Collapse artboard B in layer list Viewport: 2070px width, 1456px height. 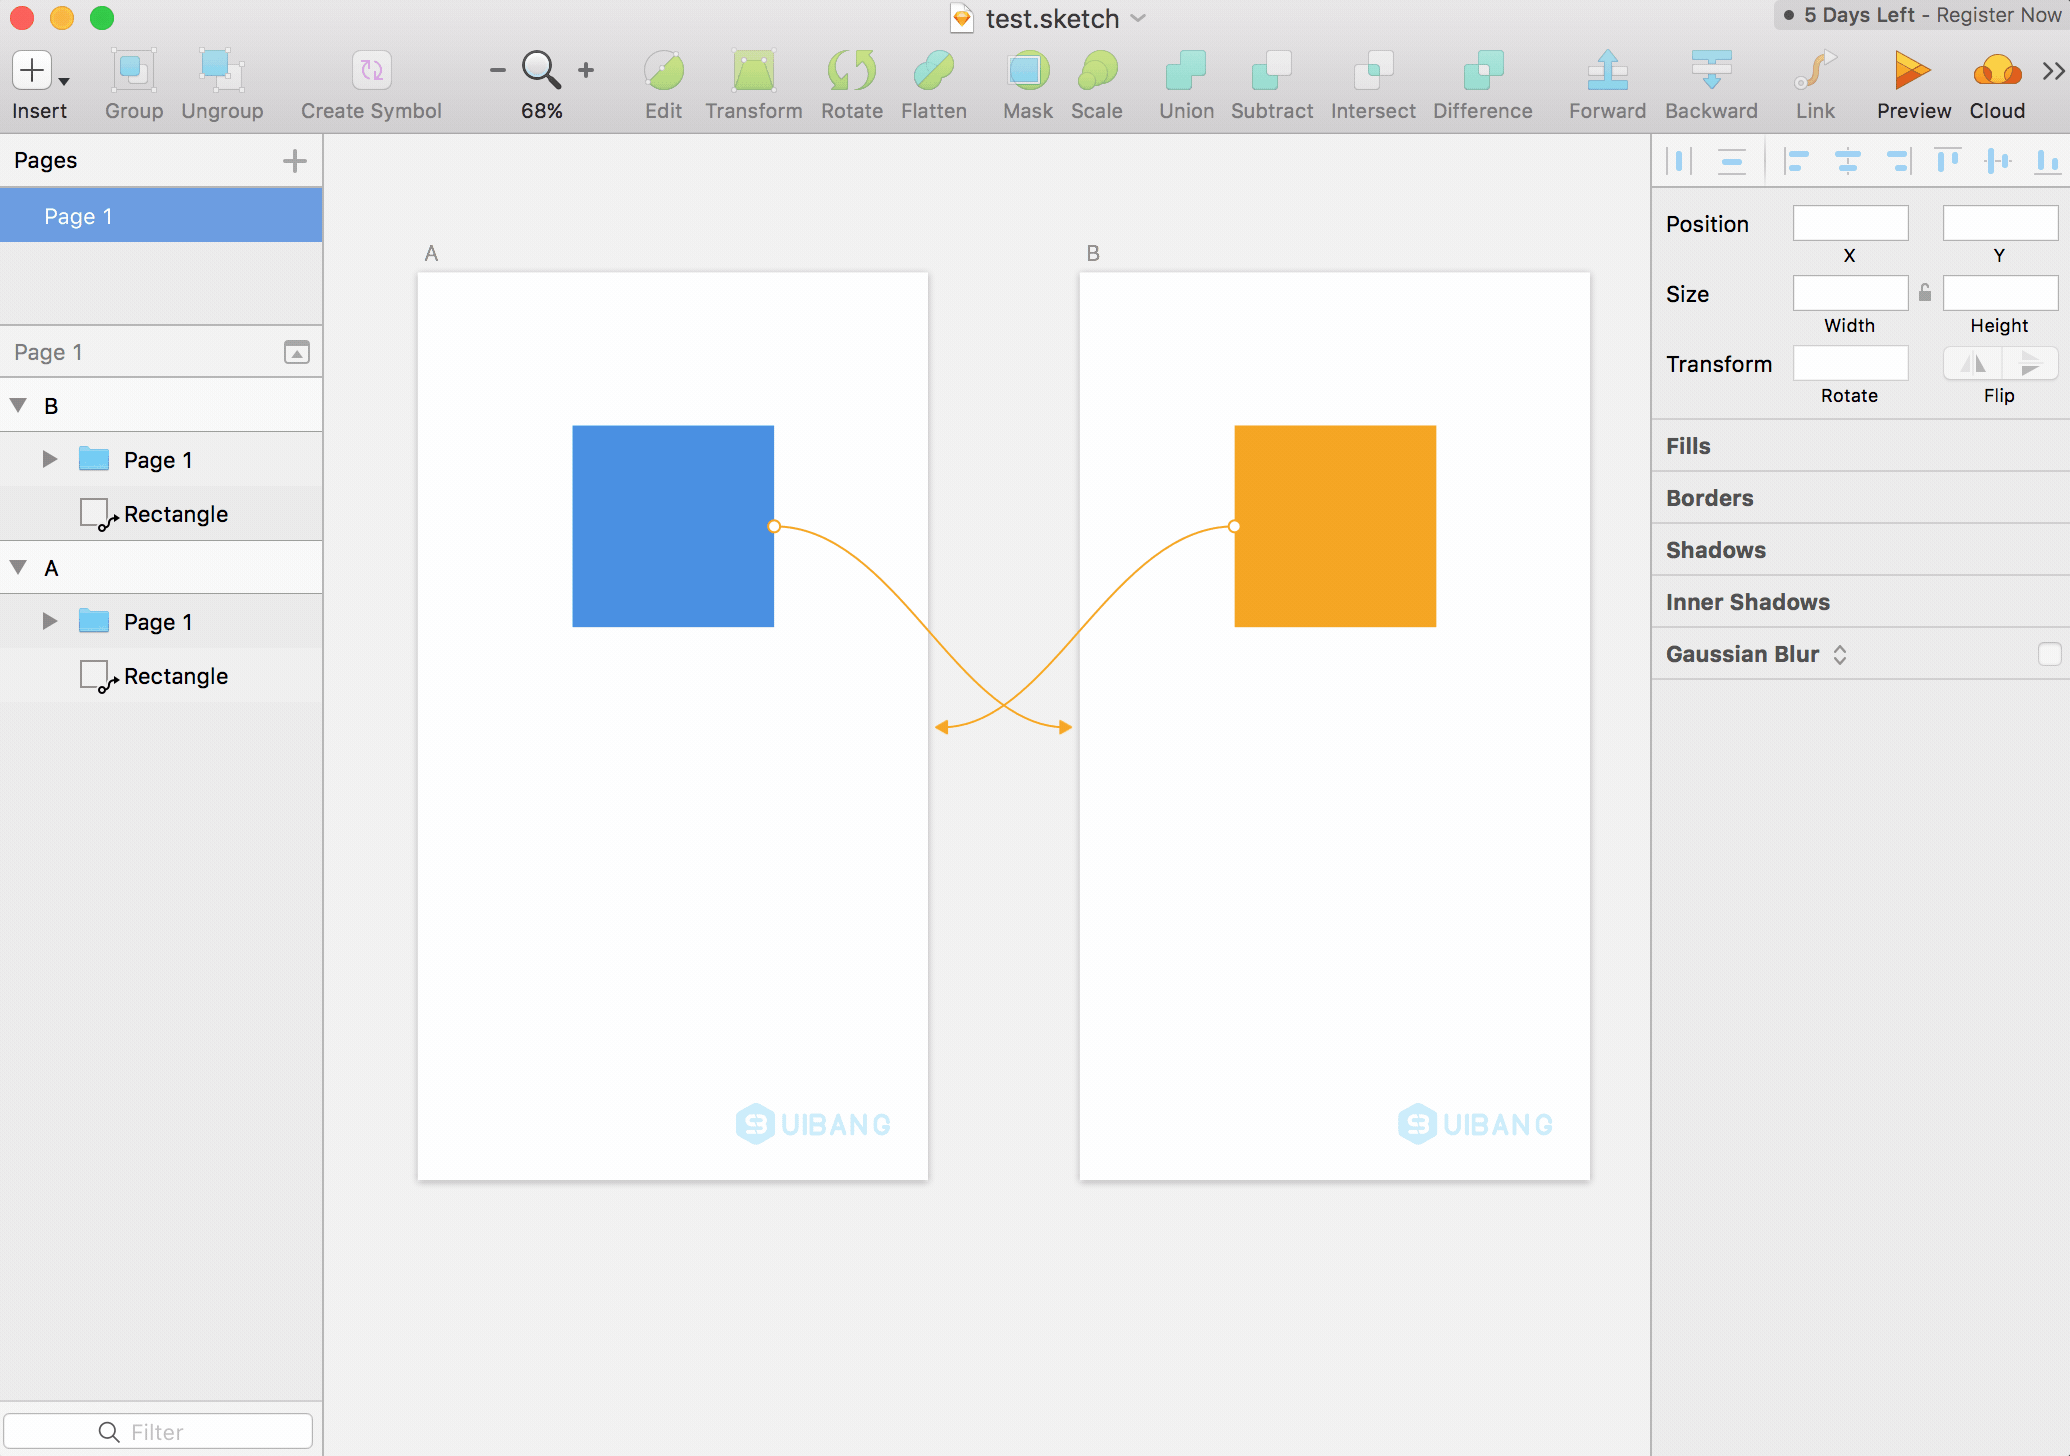coord(18,405)
